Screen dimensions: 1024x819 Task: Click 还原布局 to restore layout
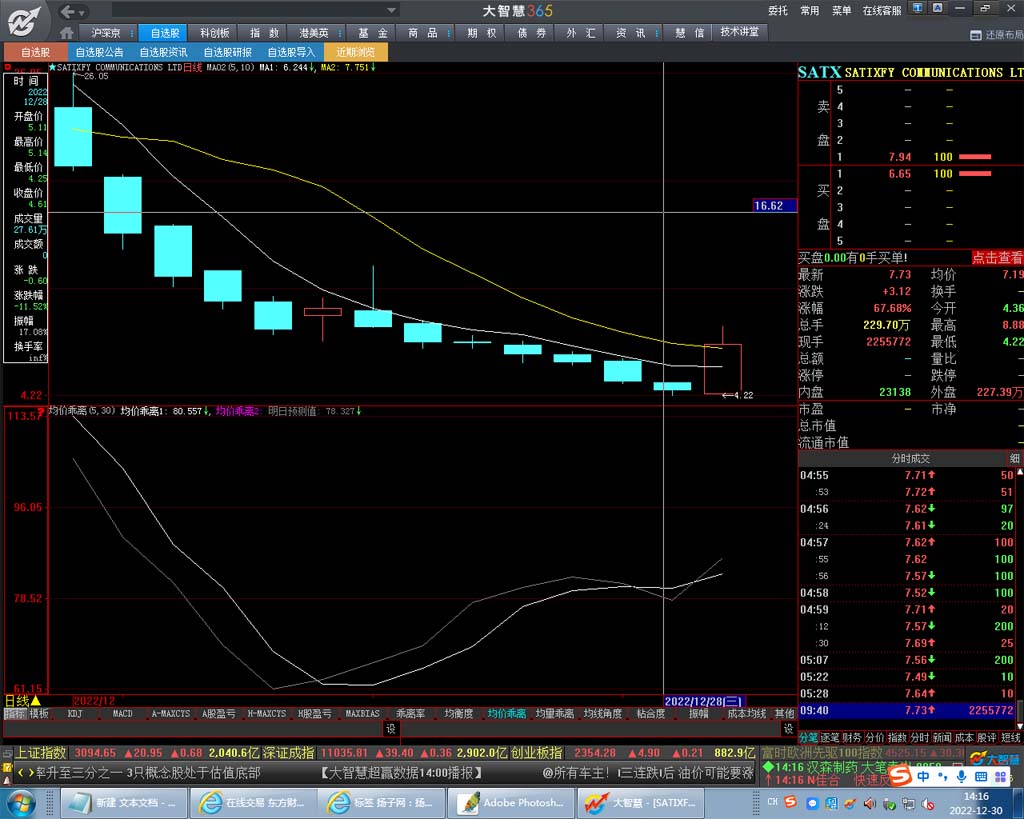click(997, 35)
